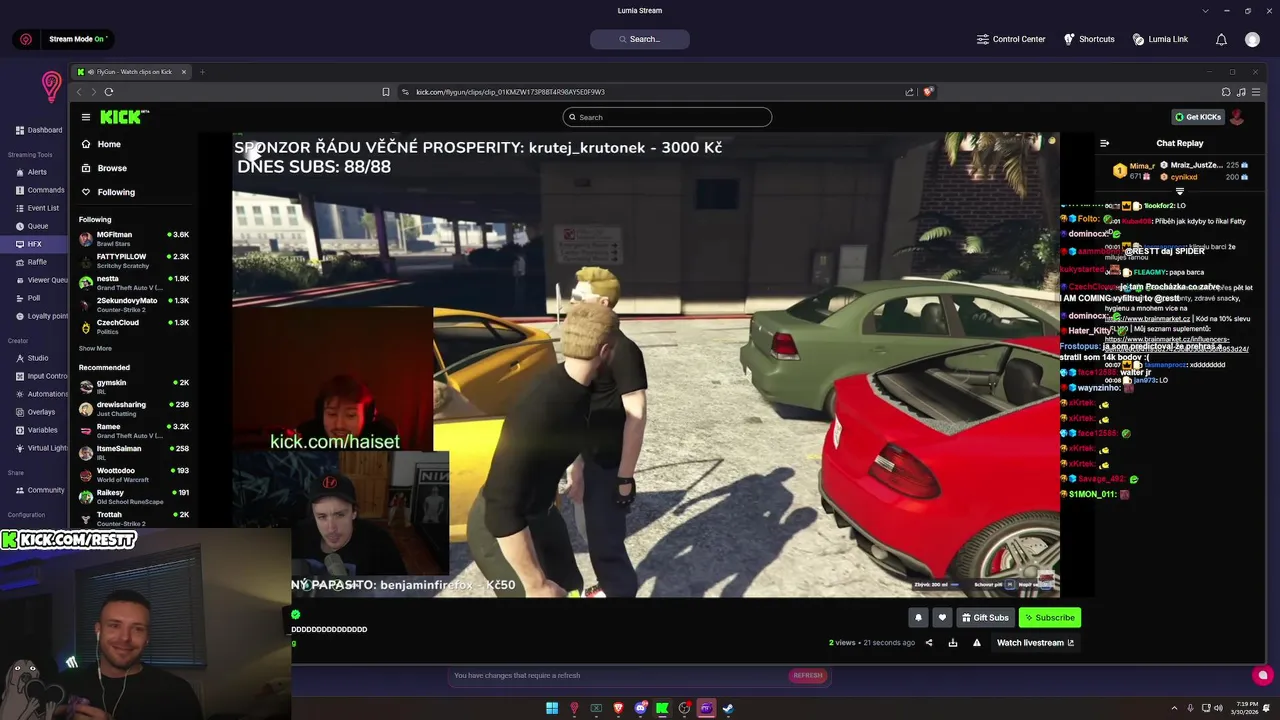Viewport: 1280px width, 720px height.
Task: Open CzechCloud channel in Following
Action: tap(134, 327)
